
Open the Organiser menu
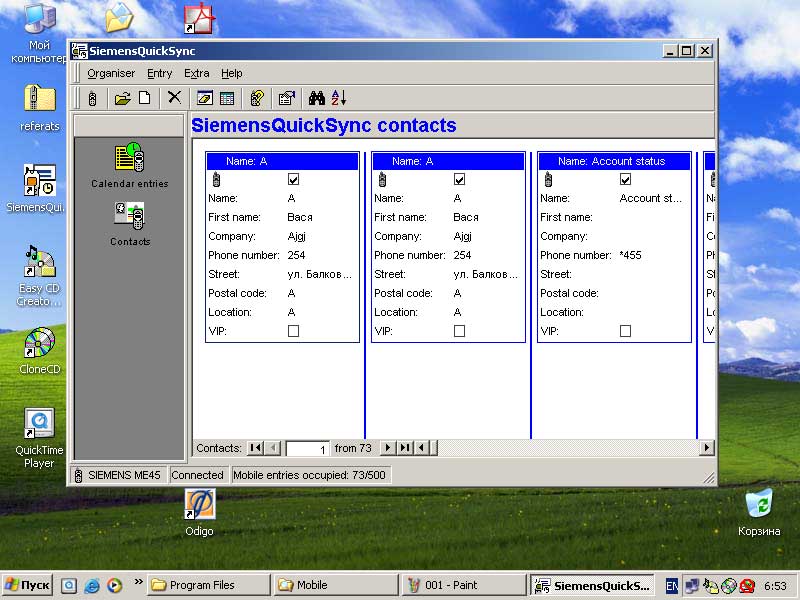pyautogui.click(x=111, y=73)
